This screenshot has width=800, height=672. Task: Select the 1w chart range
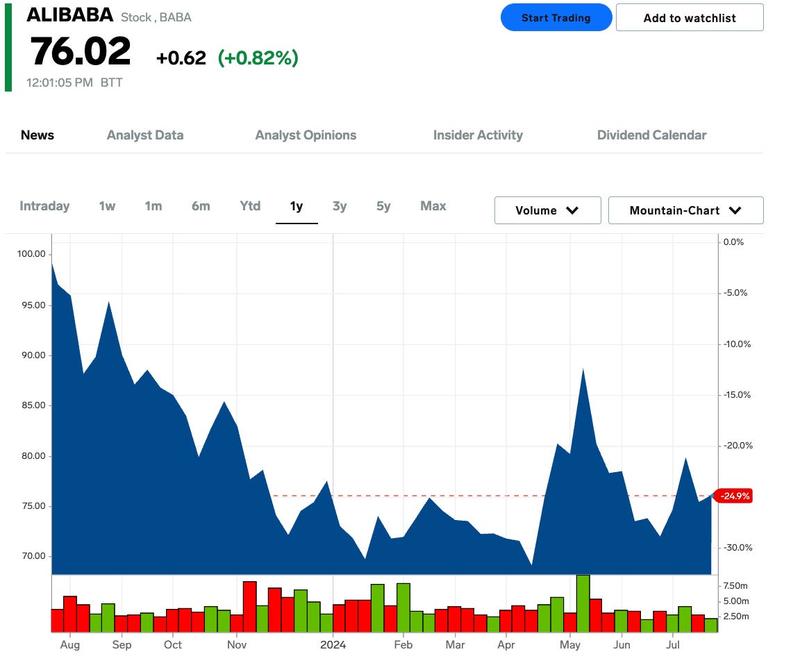tap(107, 206)
